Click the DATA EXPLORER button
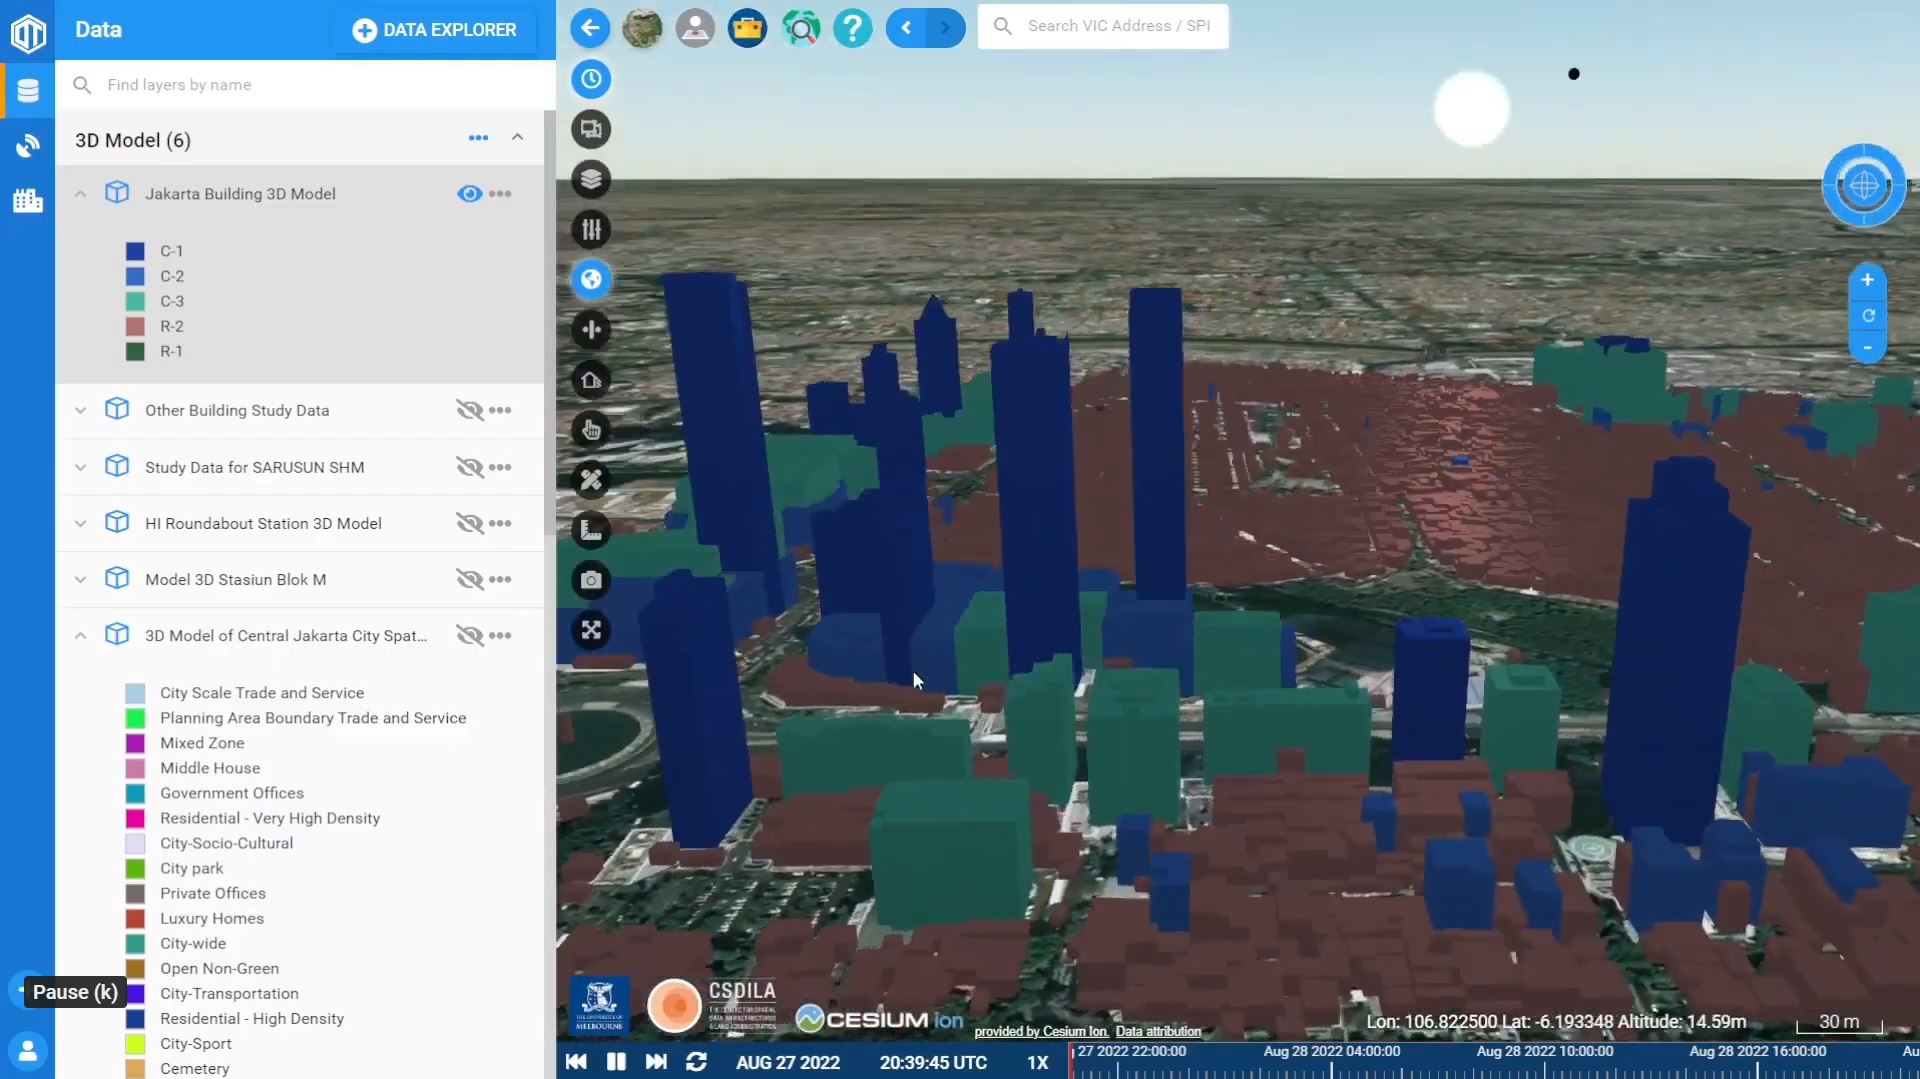This screenshot has height=1079, width=1920. tap(434, 30)
